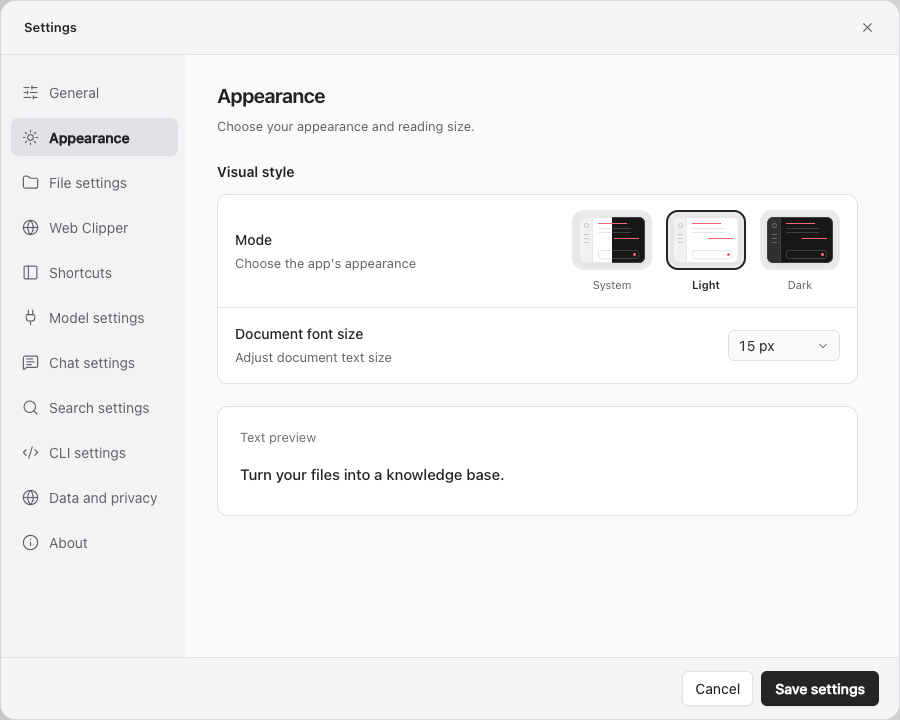Close the Settings dialog
900x720 pixels.
coord(867,28)
